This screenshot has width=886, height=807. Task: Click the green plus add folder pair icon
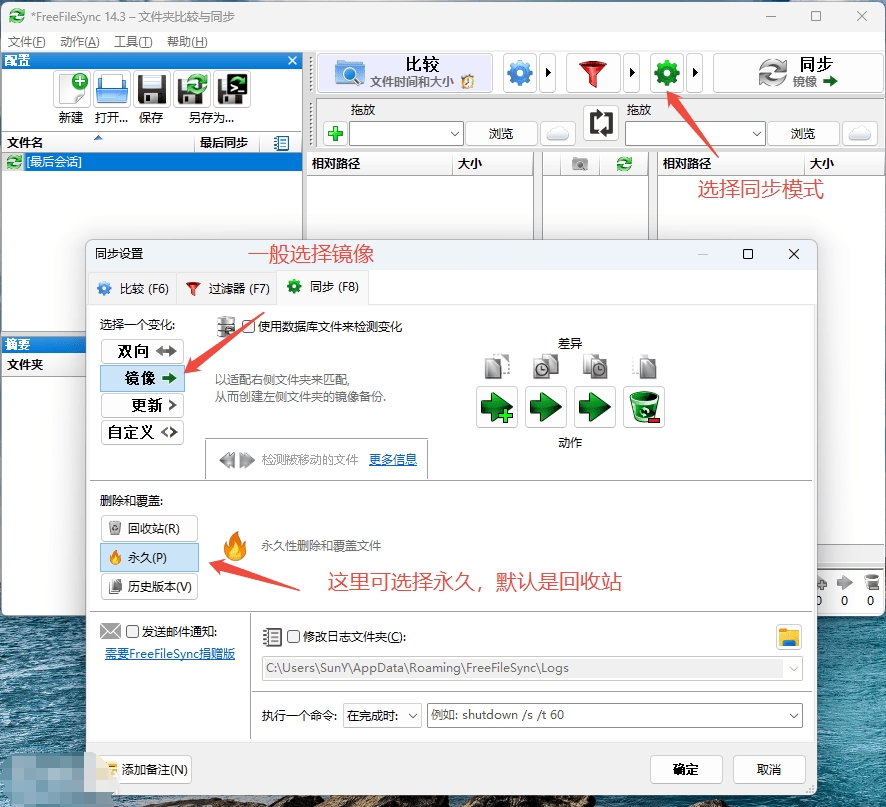pos(335,134)
